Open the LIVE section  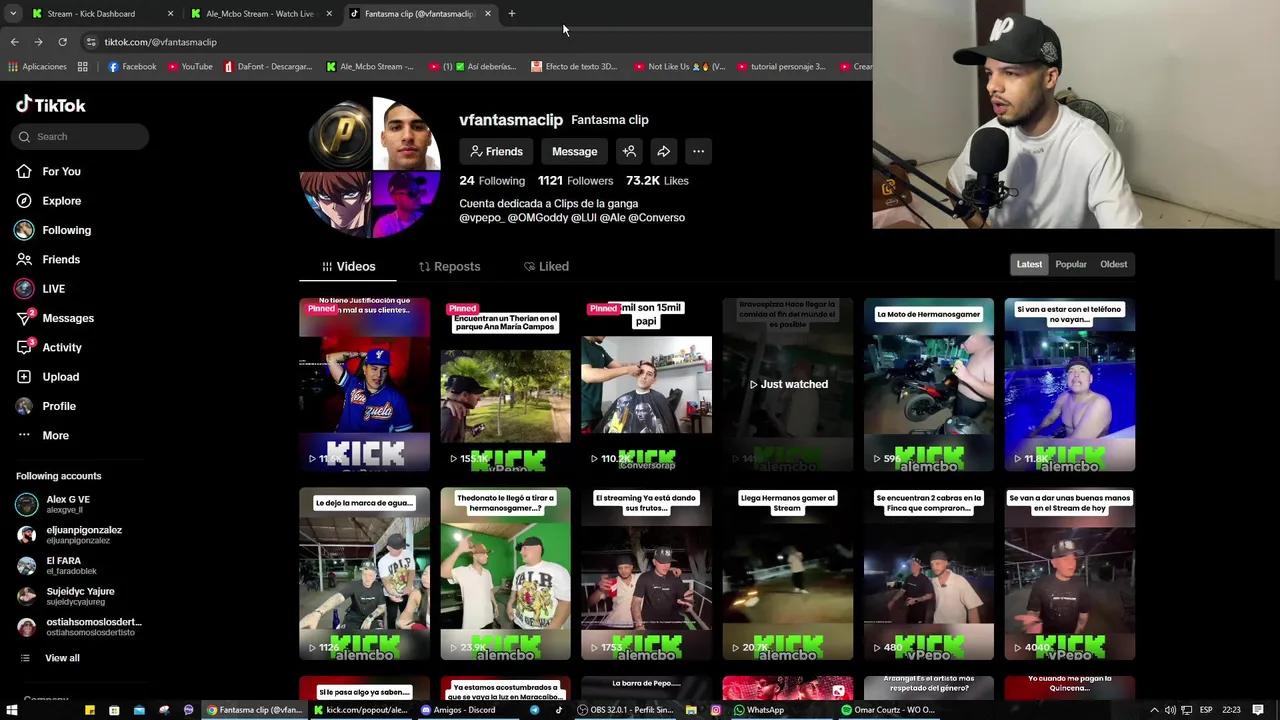click(53, 289)
